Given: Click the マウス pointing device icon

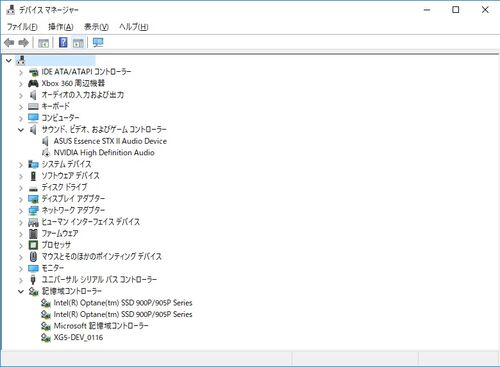Looking at the screenshot, I should click(33, 257).
